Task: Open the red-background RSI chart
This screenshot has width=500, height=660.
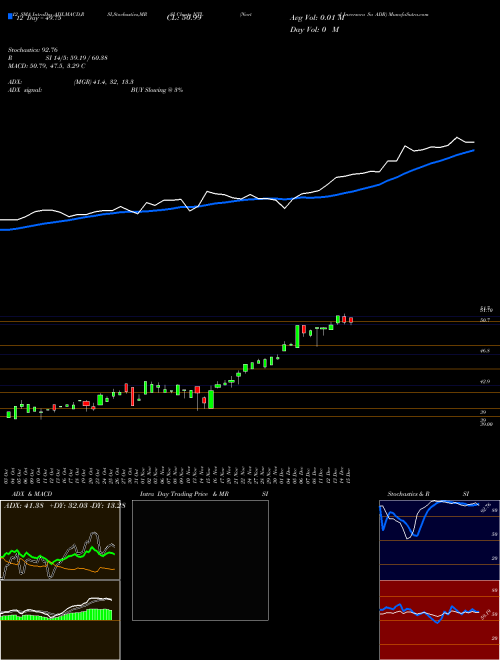Action: [x=439, y=620]
